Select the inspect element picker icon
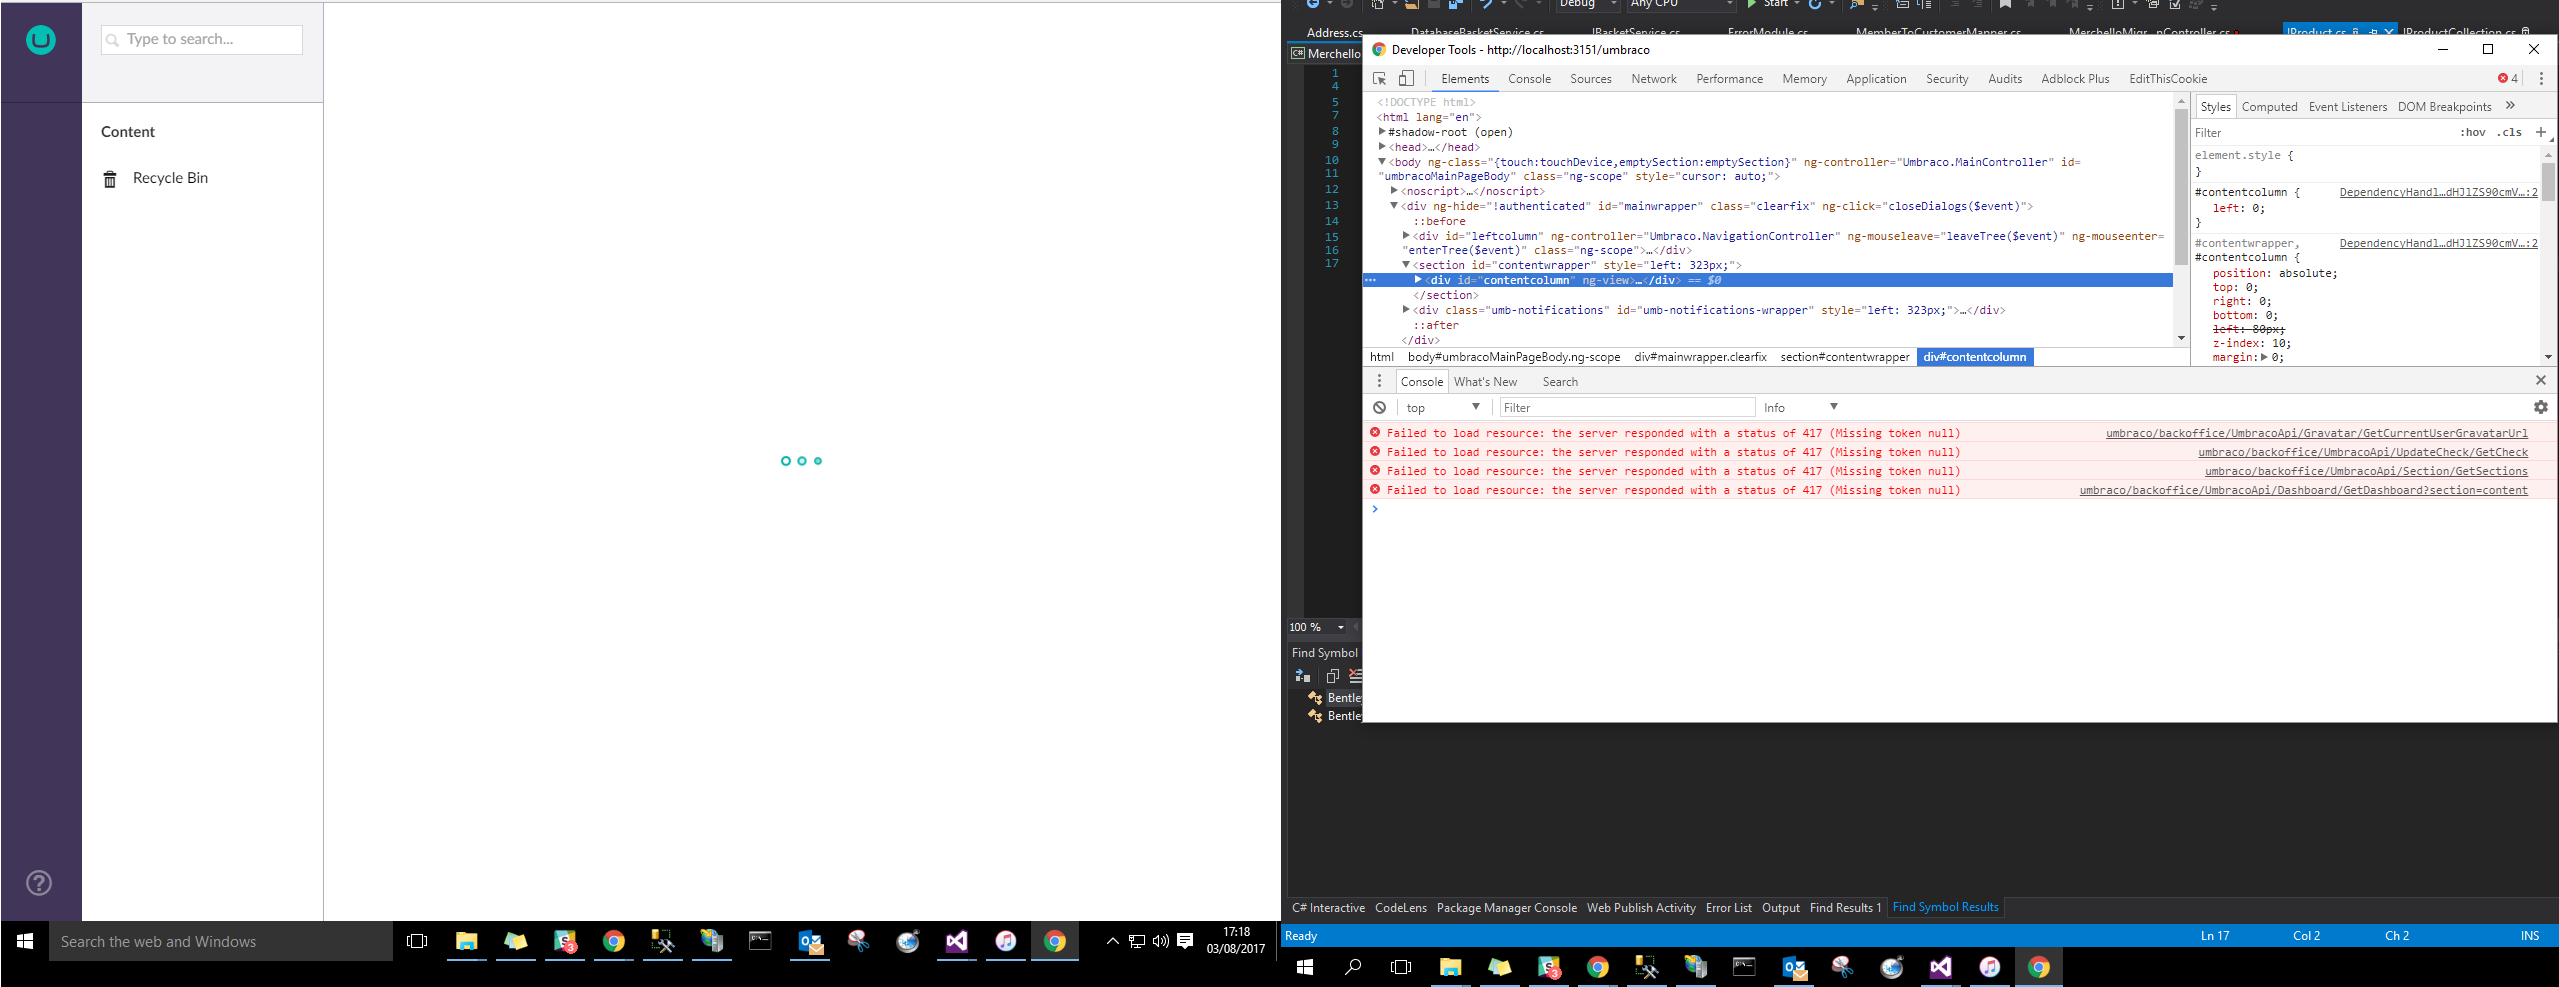Image resolution: width=2559 pixels, height=987 pixels. point(1380,79)
